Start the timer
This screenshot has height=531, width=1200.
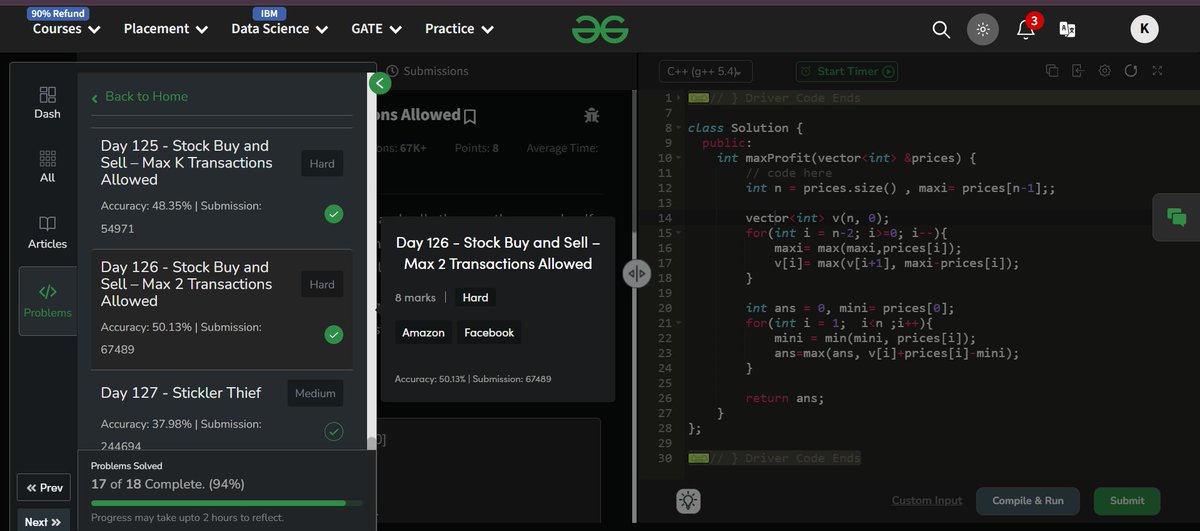point(846,71)
